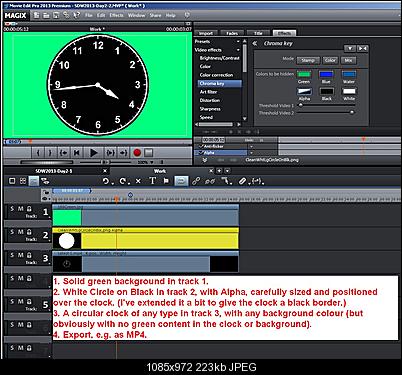The height and width of the screenshot is (375, 402).
Task: Click the red Record button
Action: (x=137, y=153)
